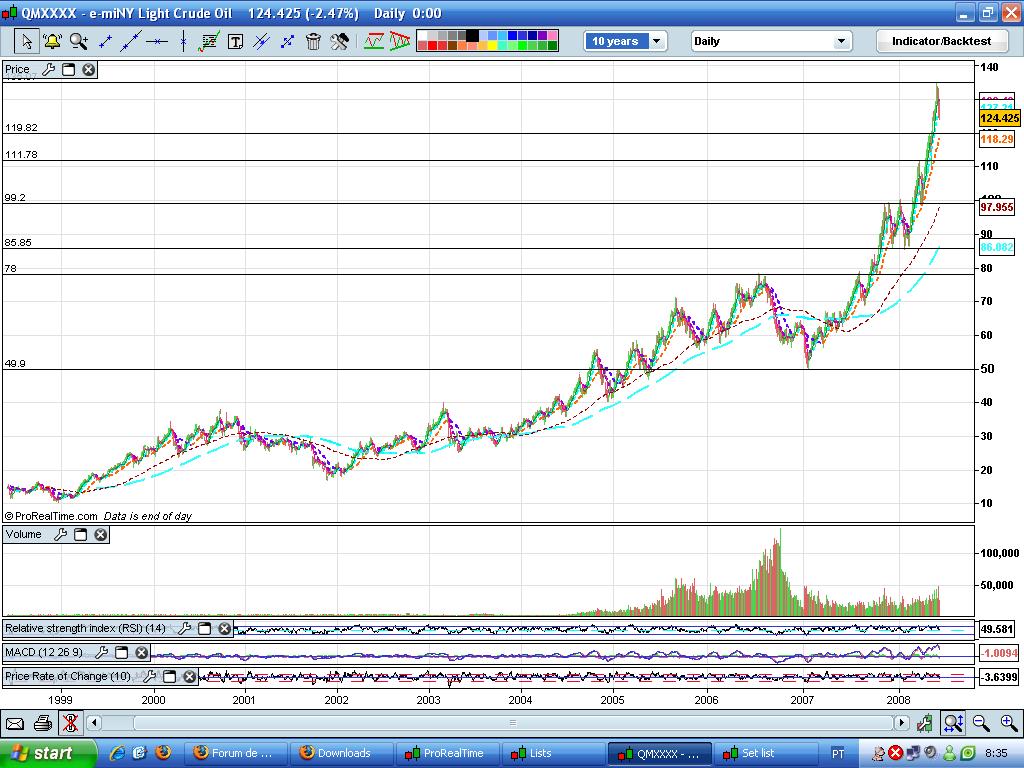Image resolution: width=1024 pixels, height=768 pixels.
Task: Toggle the crossed-out cursor mode button
Action: [70, 724]
